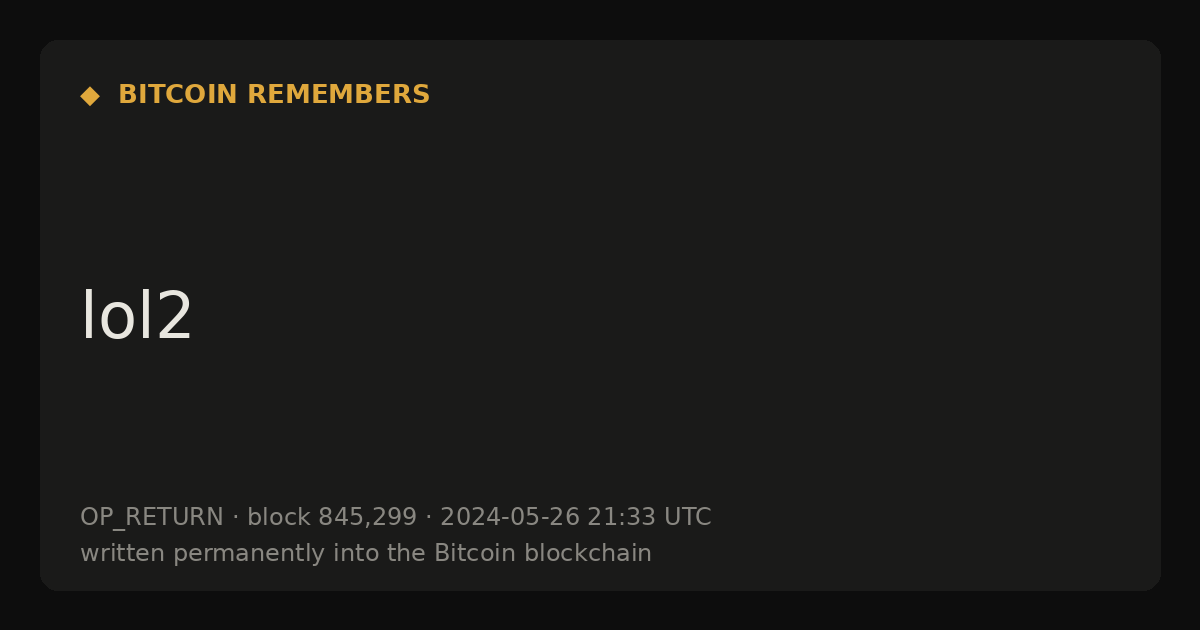Viewport: 1200px width, 630px height.
Task: Click the UTC timezone label
Action: pos(688,518)
